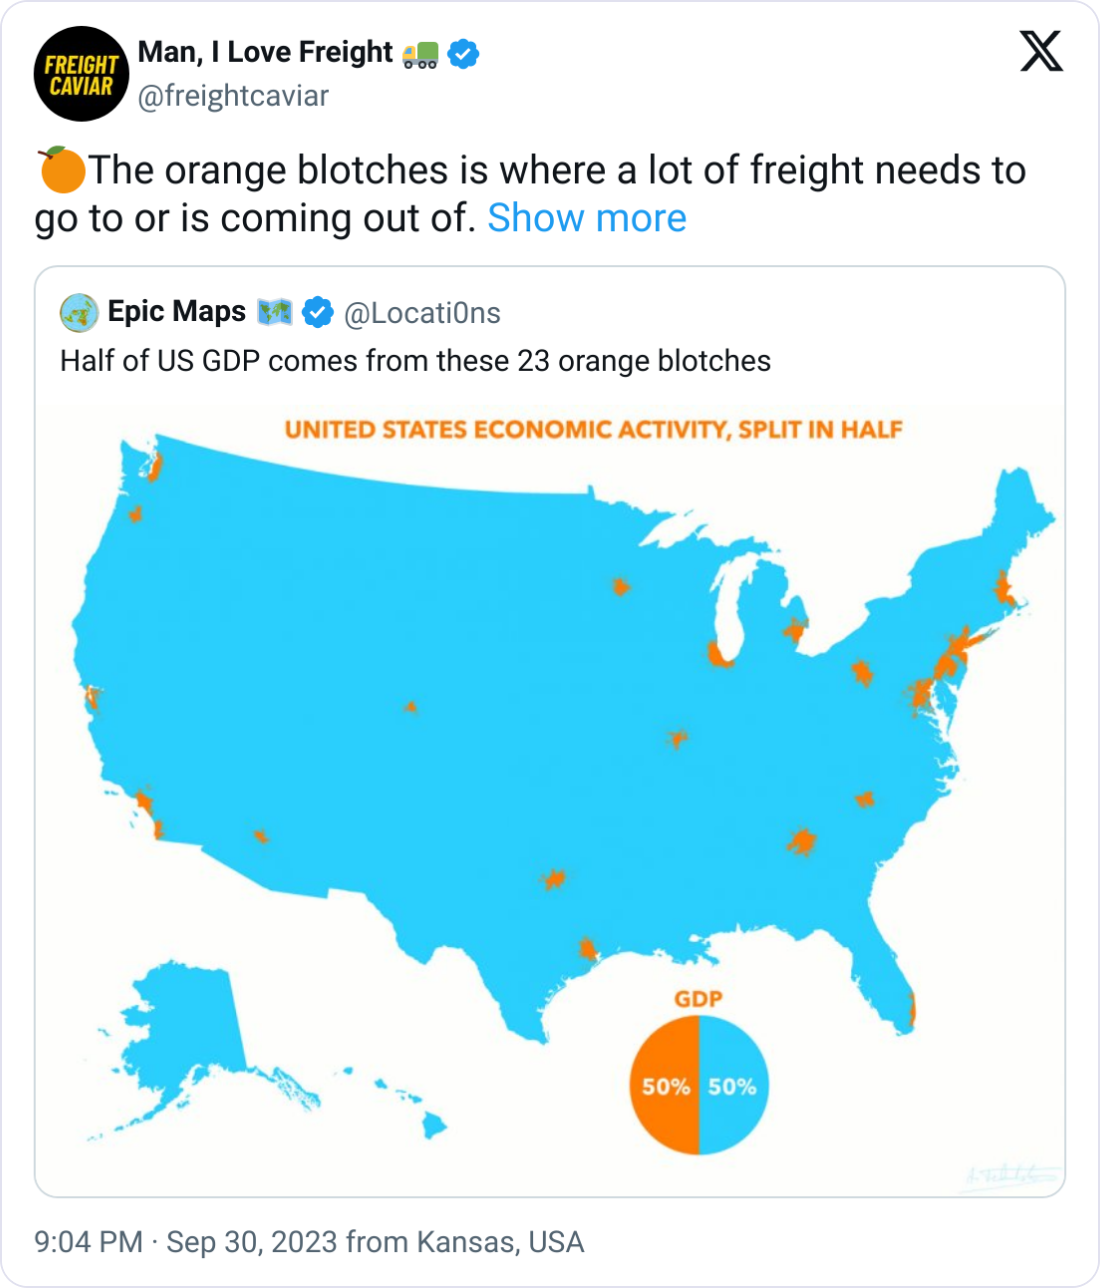Open the quoted tweet text about 23 orange blotches
The width and height of the screenshot is (1100, 1288).
click(x=415, y=361)
